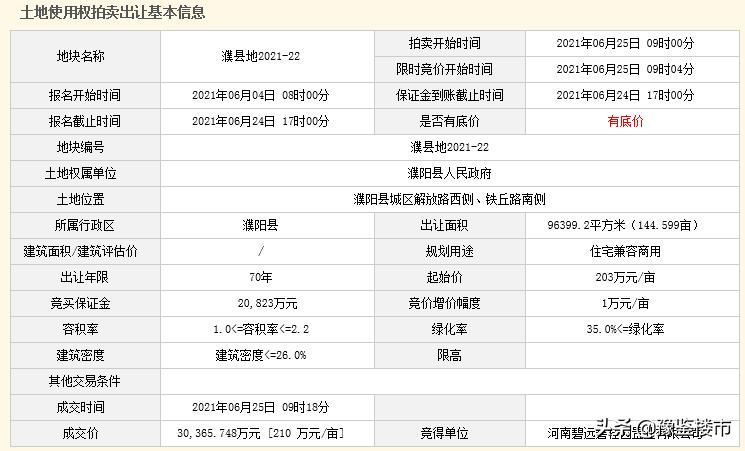Select the 容积率 label cell

[86, 329]
